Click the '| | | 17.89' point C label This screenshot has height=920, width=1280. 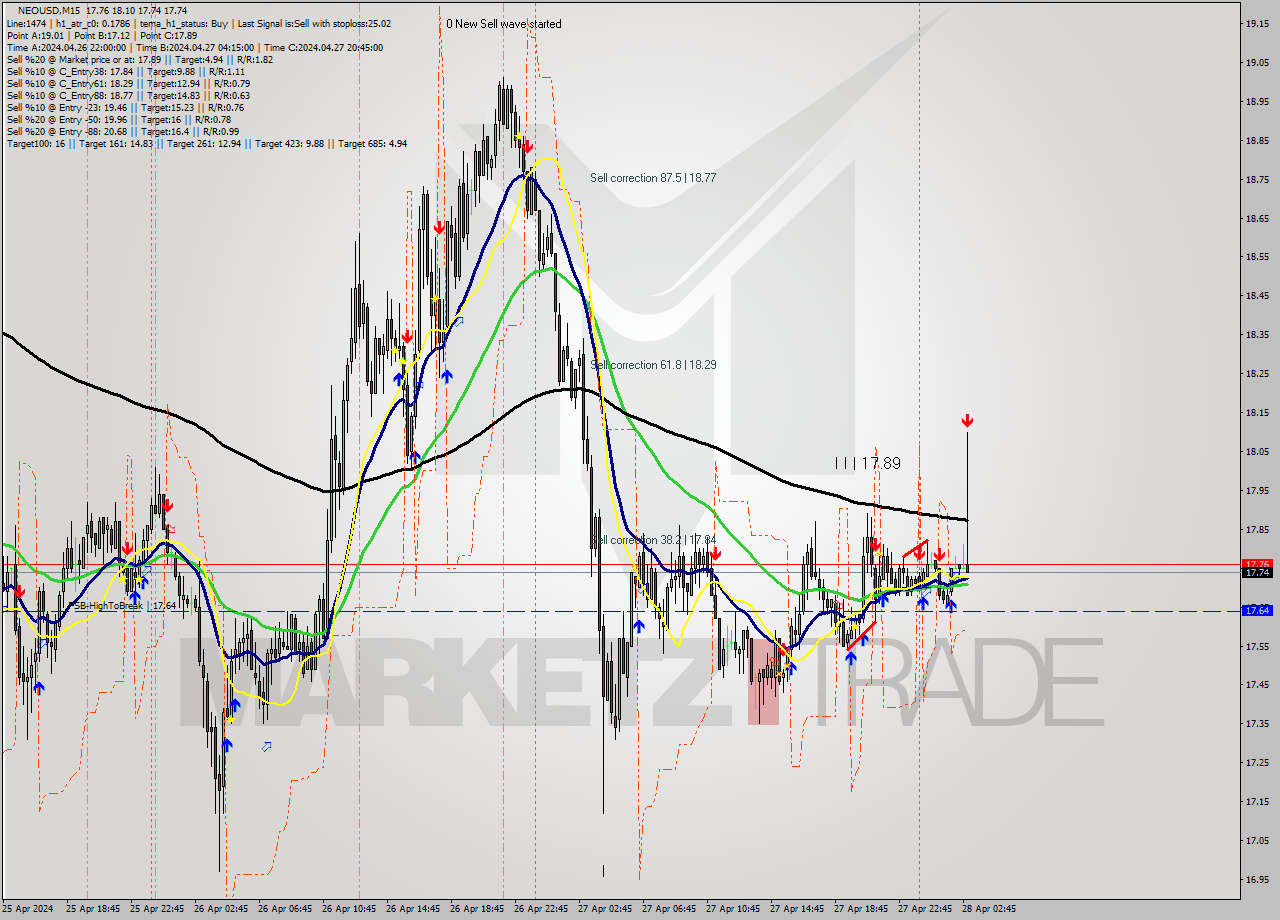(868, 463)
